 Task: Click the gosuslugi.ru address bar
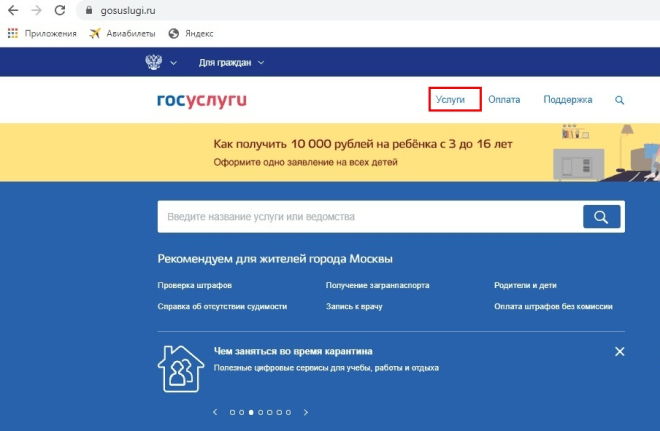(x=370, y=10)
